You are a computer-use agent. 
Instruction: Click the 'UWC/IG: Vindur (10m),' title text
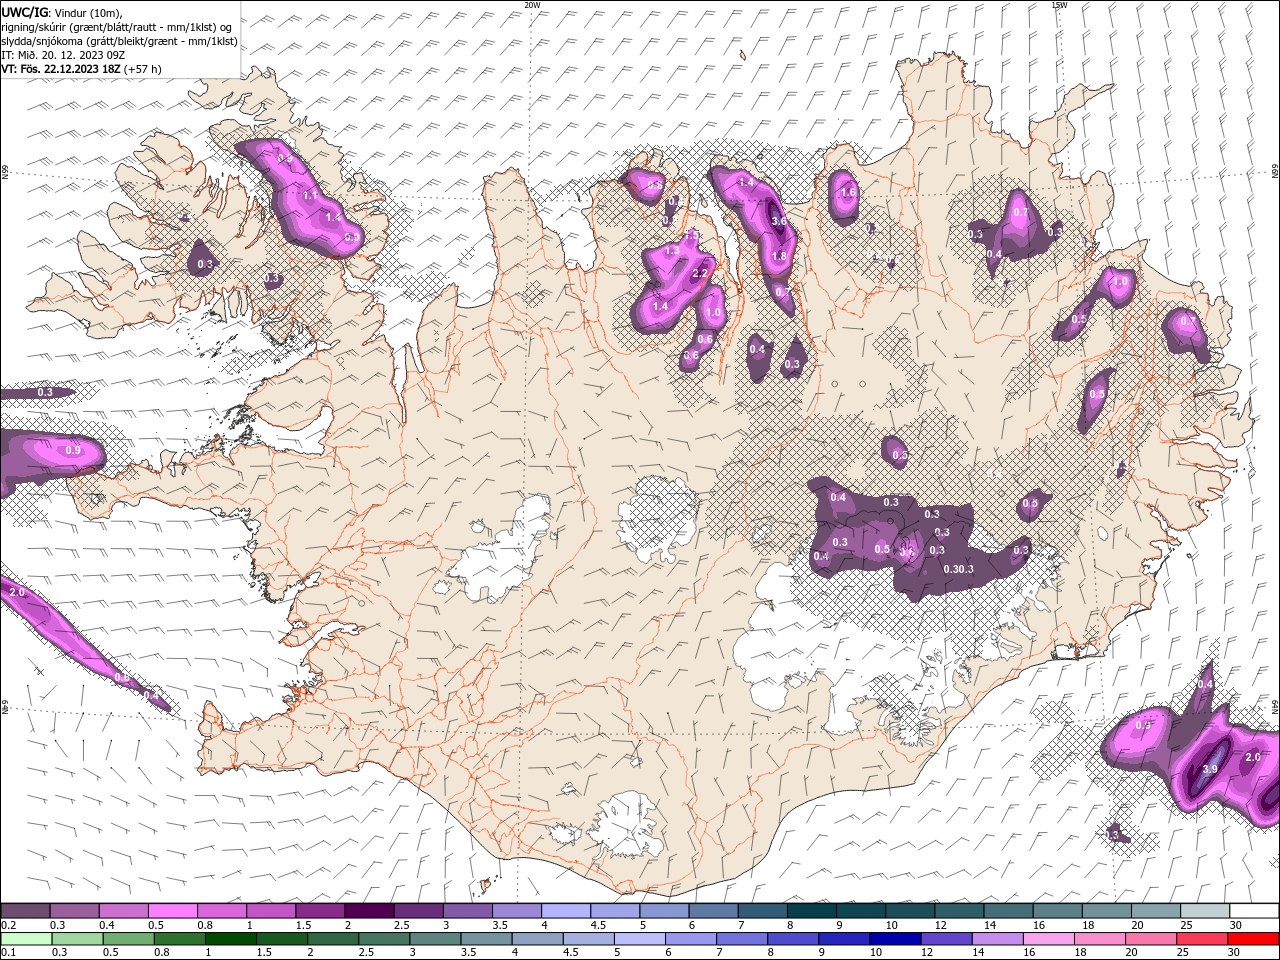[x=62, y=12]
